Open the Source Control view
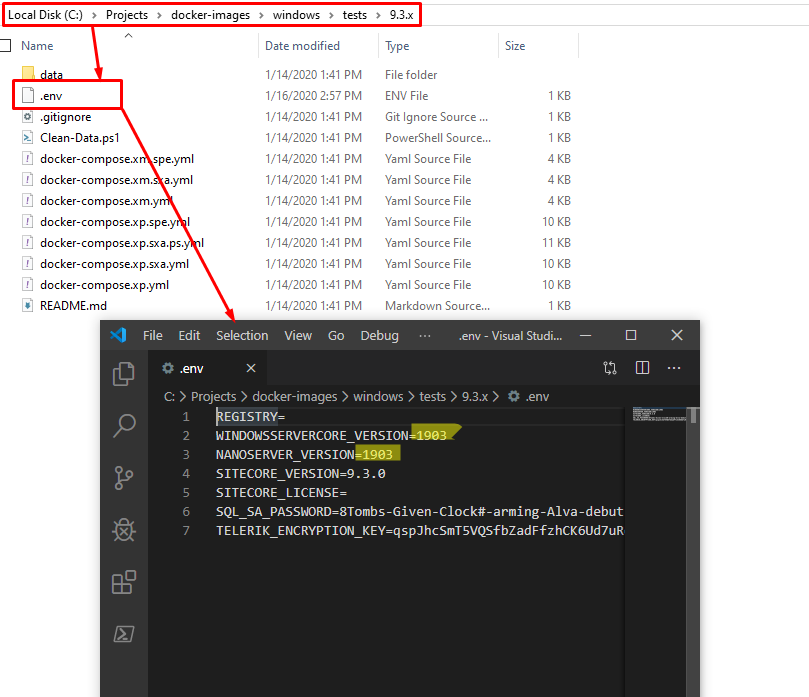The height and width of the screenshot is (697, 809). point(124,478)
